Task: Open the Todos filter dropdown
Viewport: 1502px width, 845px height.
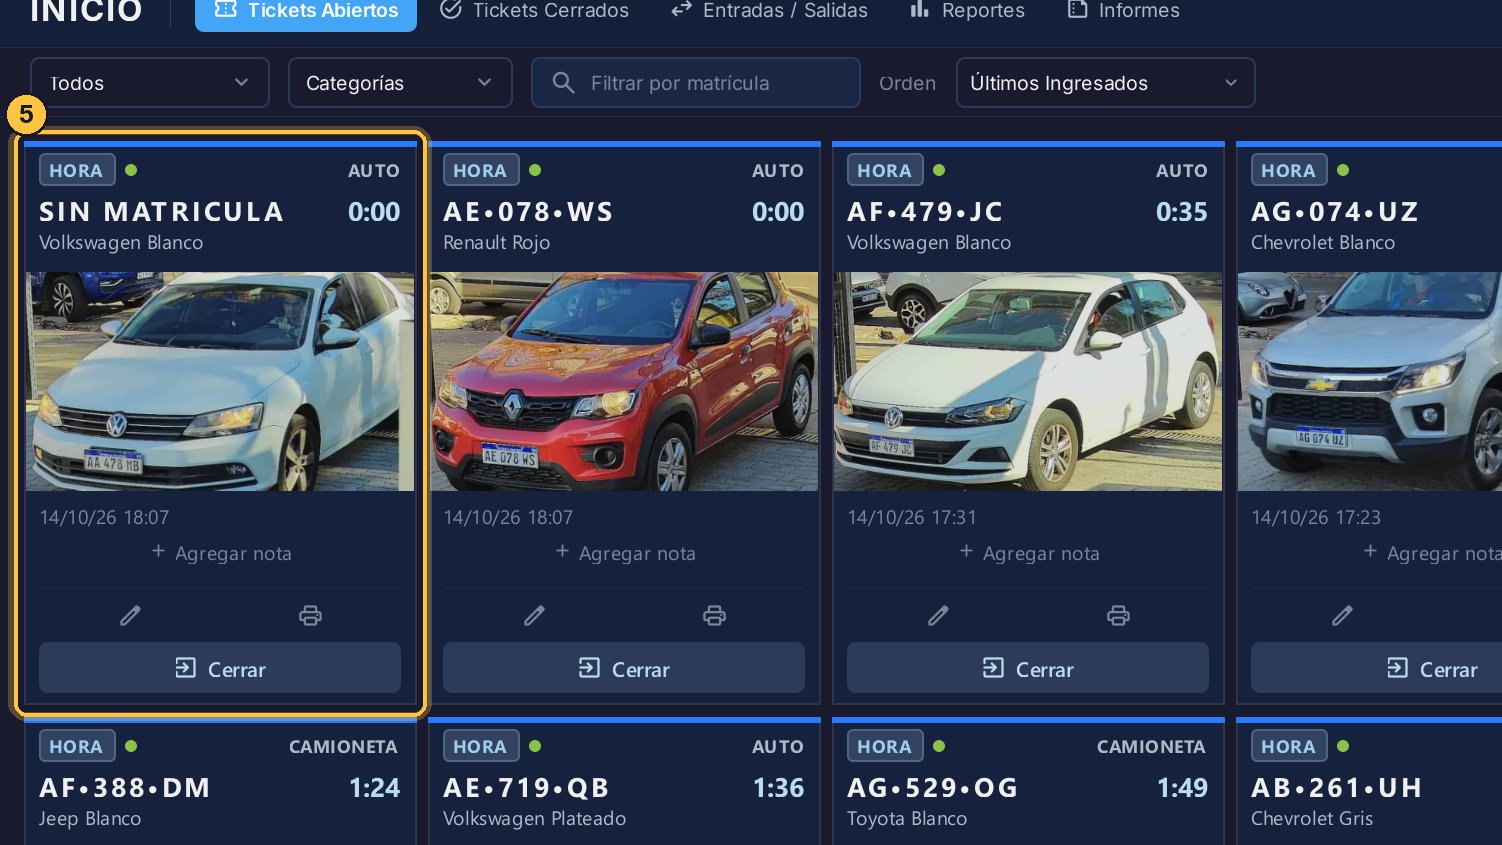Action: [150, 83]
